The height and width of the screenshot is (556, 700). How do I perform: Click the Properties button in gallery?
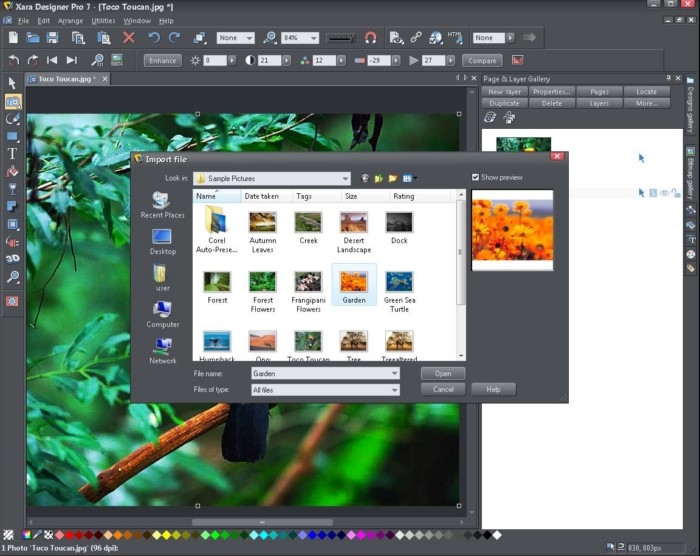552,92
